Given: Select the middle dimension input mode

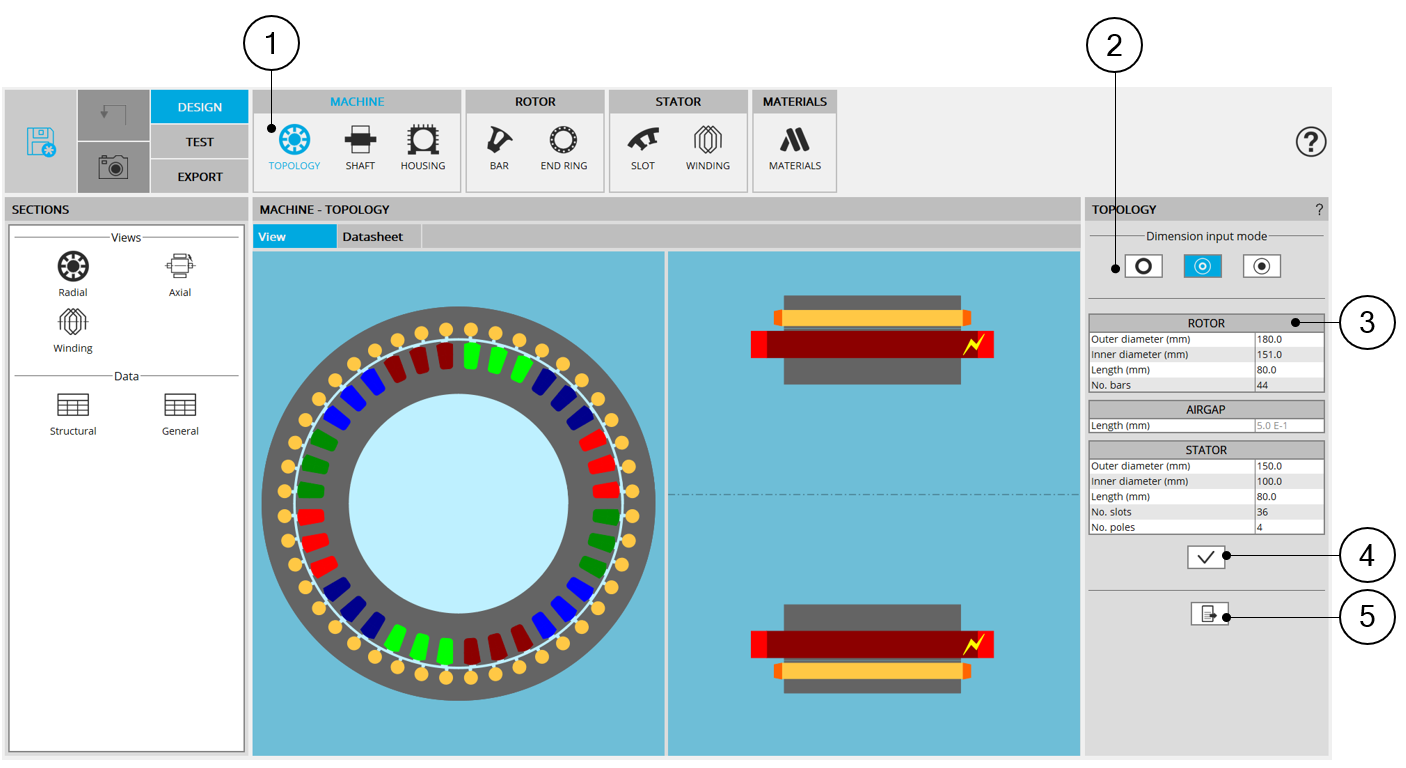Looking at the screenshot, I should pos(1203,266).
